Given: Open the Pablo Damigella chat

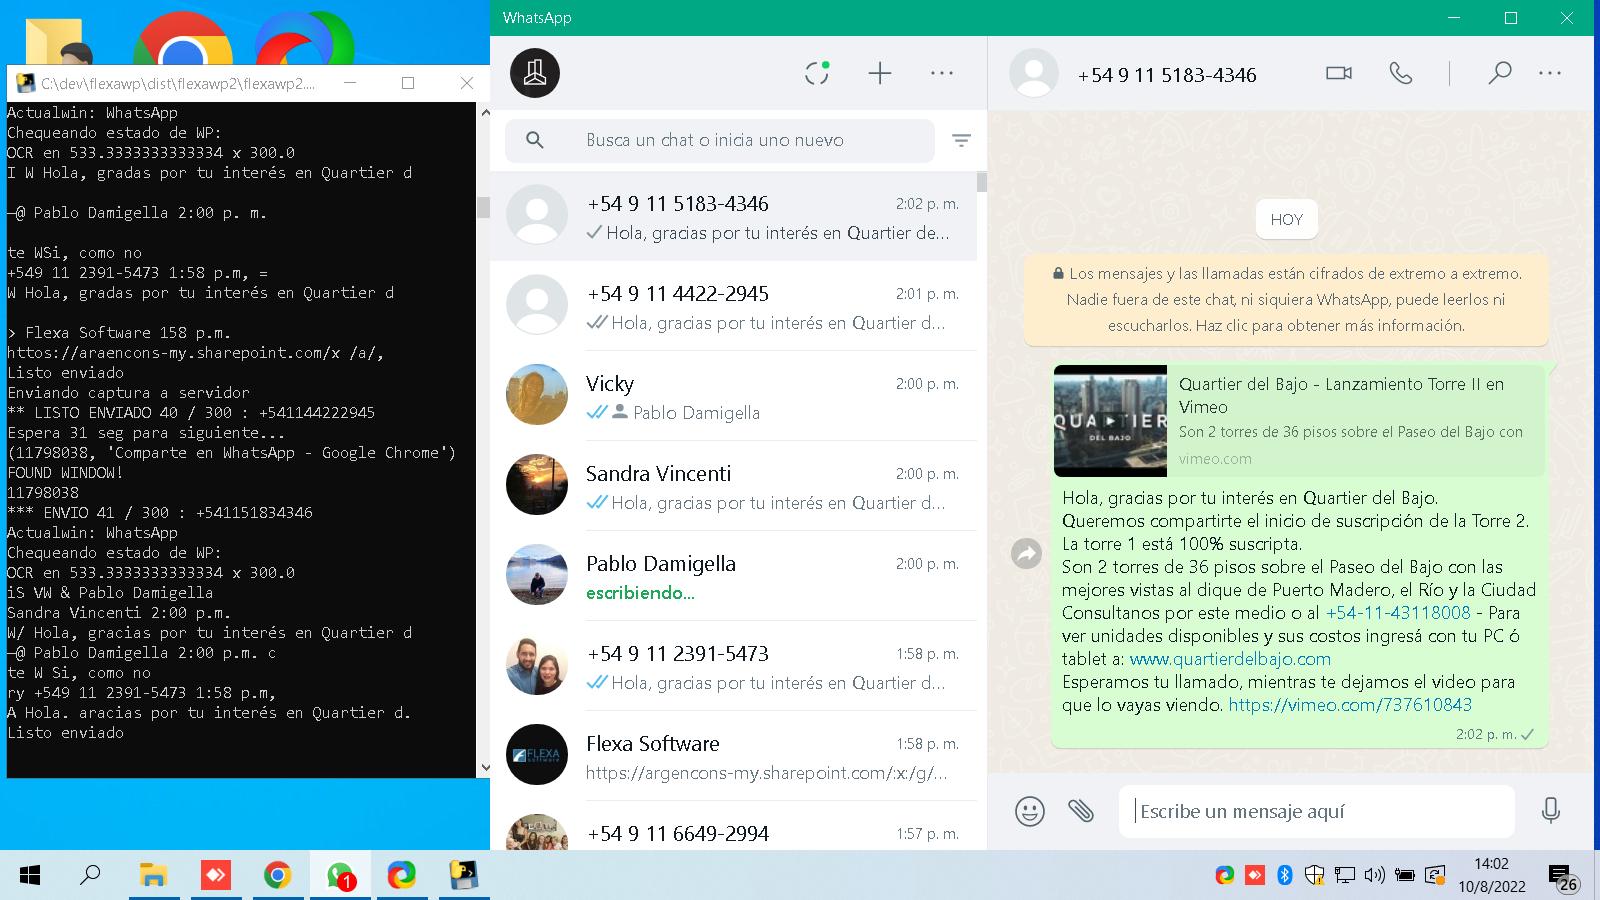Looking at the screenshot, I should [733, 576].
